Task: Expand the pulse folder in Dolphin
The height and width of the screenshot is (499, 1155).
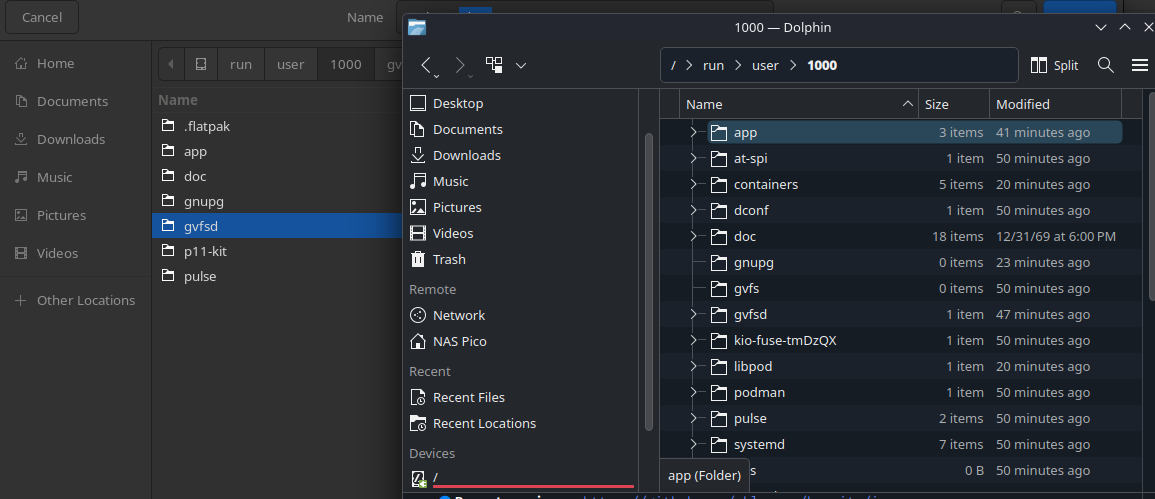Action: click(x=693, y=419)
